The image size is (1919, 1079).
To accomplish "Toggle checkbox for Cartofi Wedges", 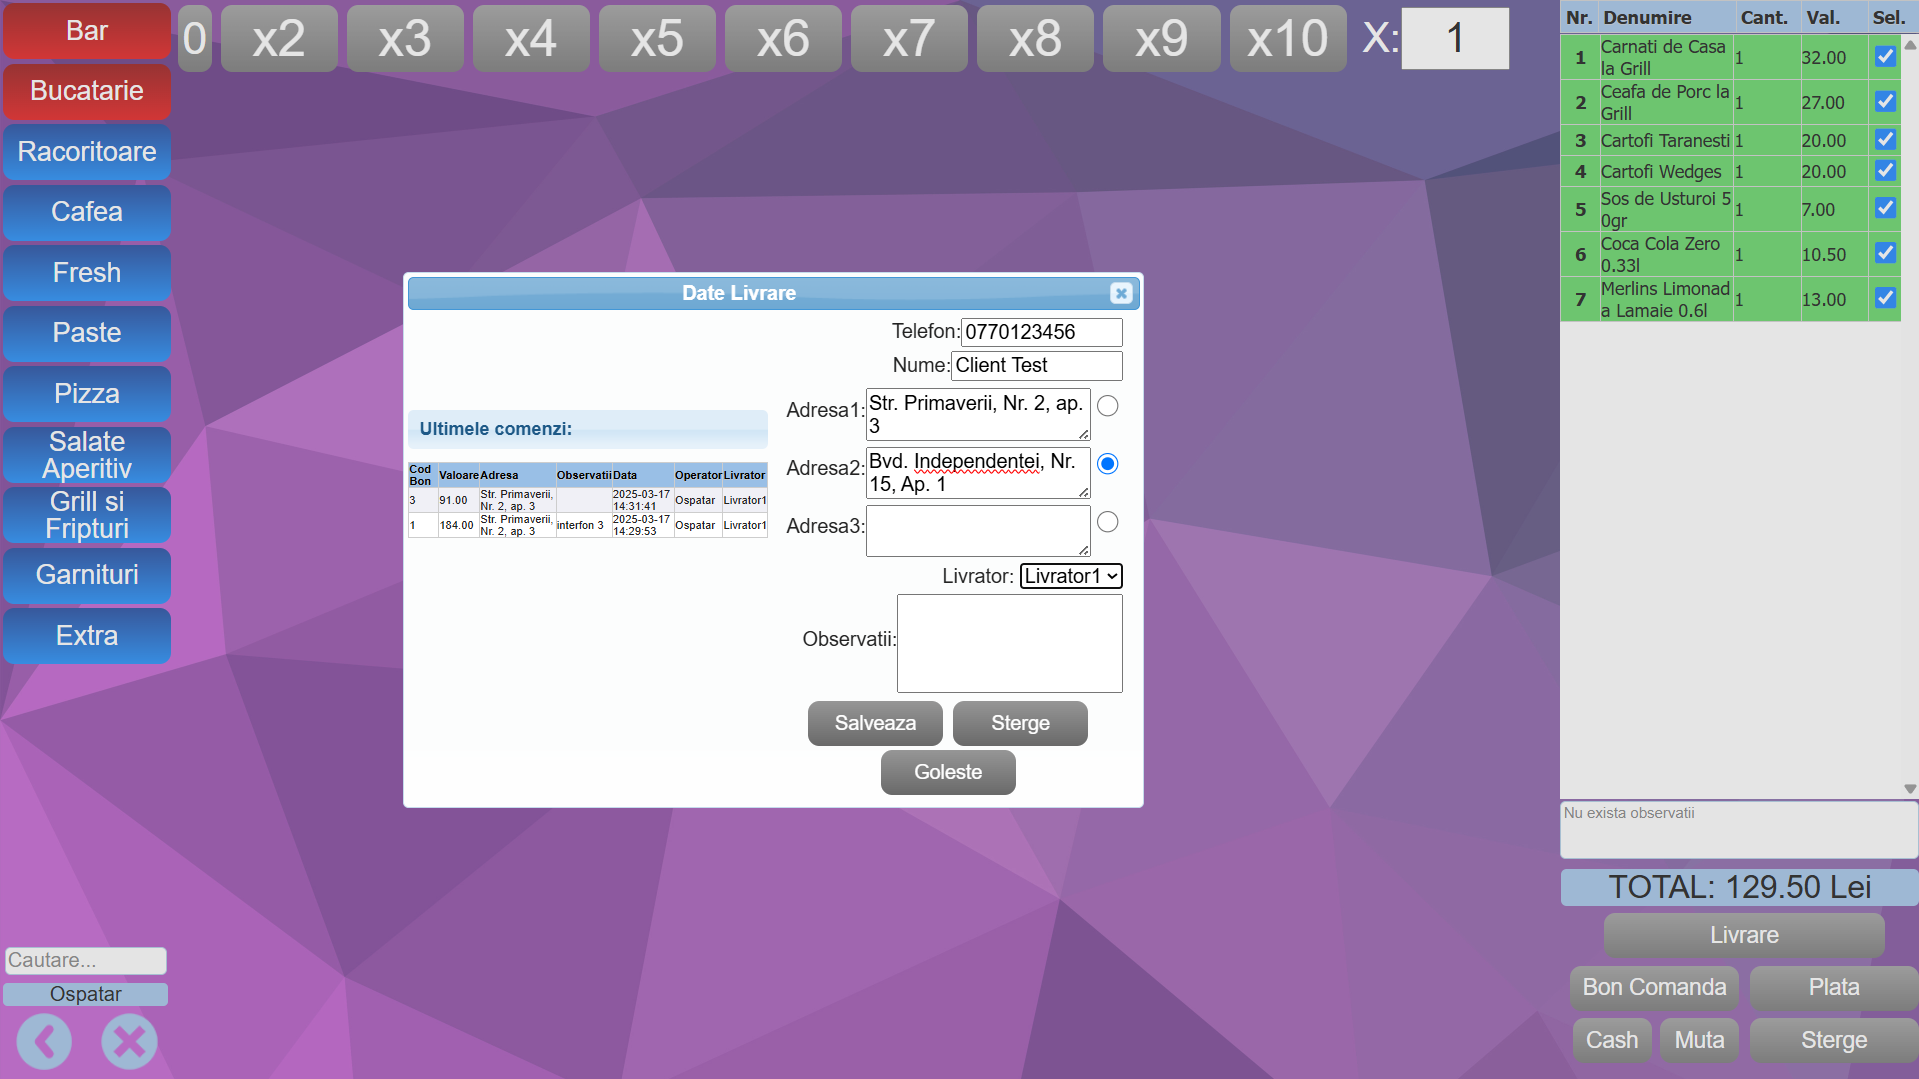I will click(x=1885, y=171).
